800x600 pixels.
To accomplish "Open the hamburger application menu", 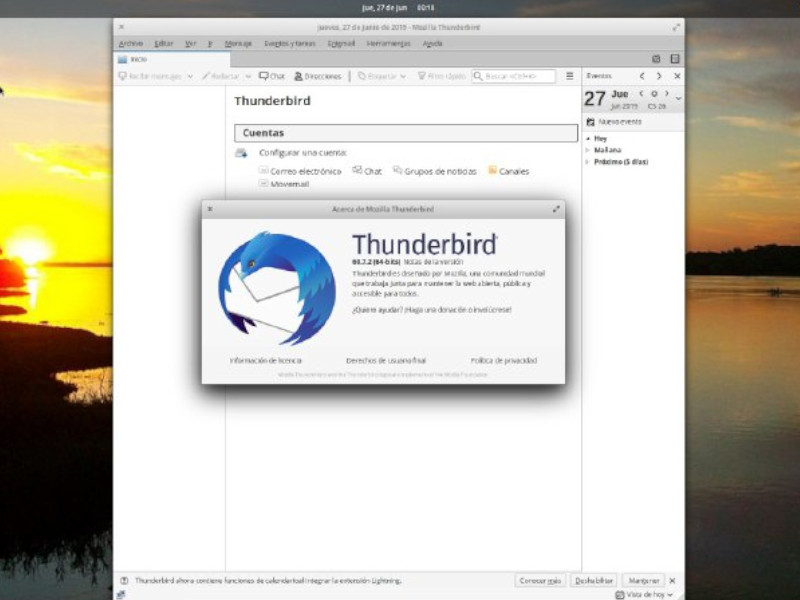I will (570, 76).
